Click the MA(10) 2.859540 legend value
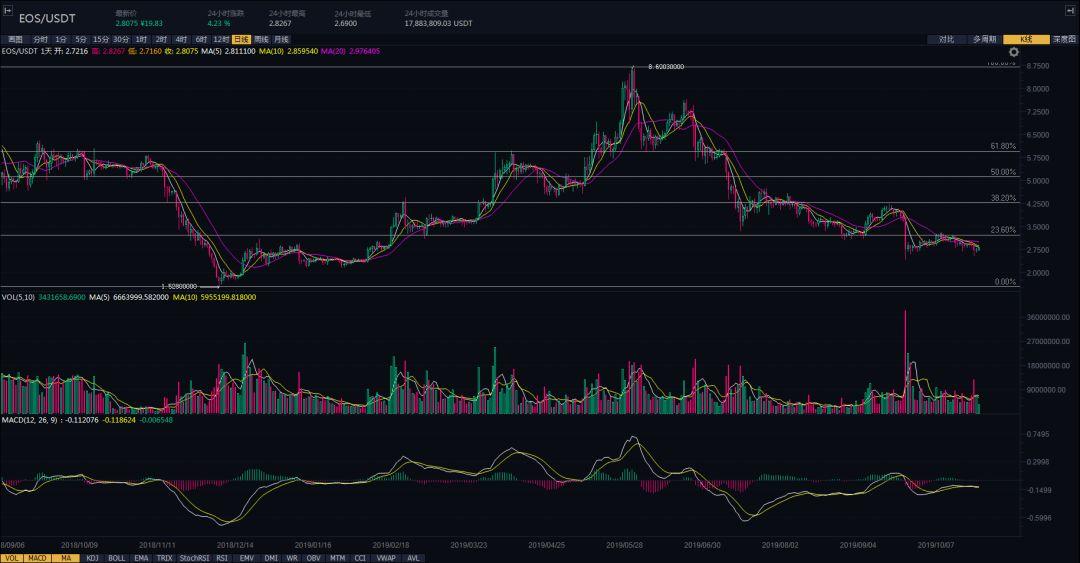Viewport: 1080px width, 563px height. (289, 51)
